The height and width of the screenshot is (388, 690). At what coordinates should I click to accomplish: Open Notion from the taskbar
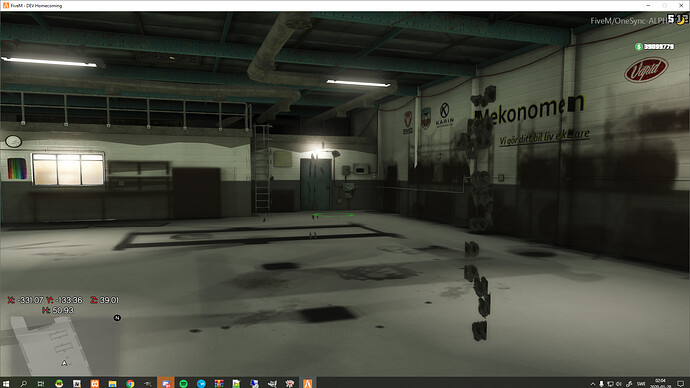(x=77, y=384)
